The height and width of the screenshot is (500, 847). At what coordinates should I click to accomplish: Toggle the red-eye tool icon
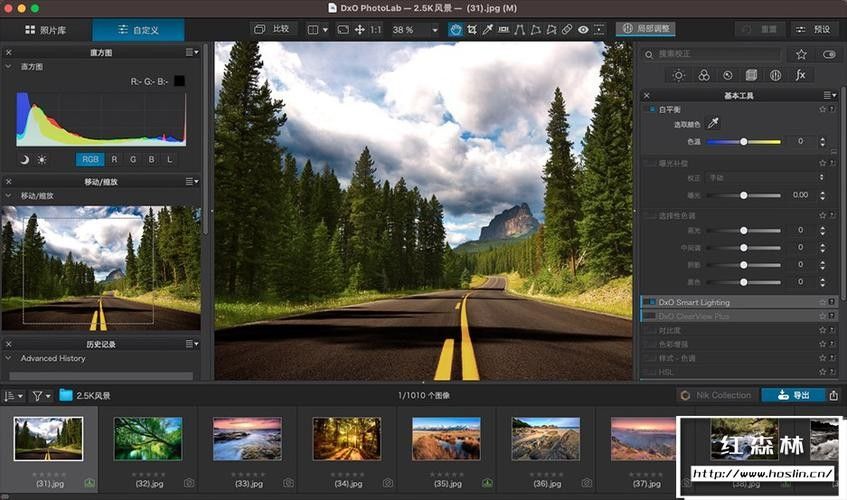click(x=583, y=30)
